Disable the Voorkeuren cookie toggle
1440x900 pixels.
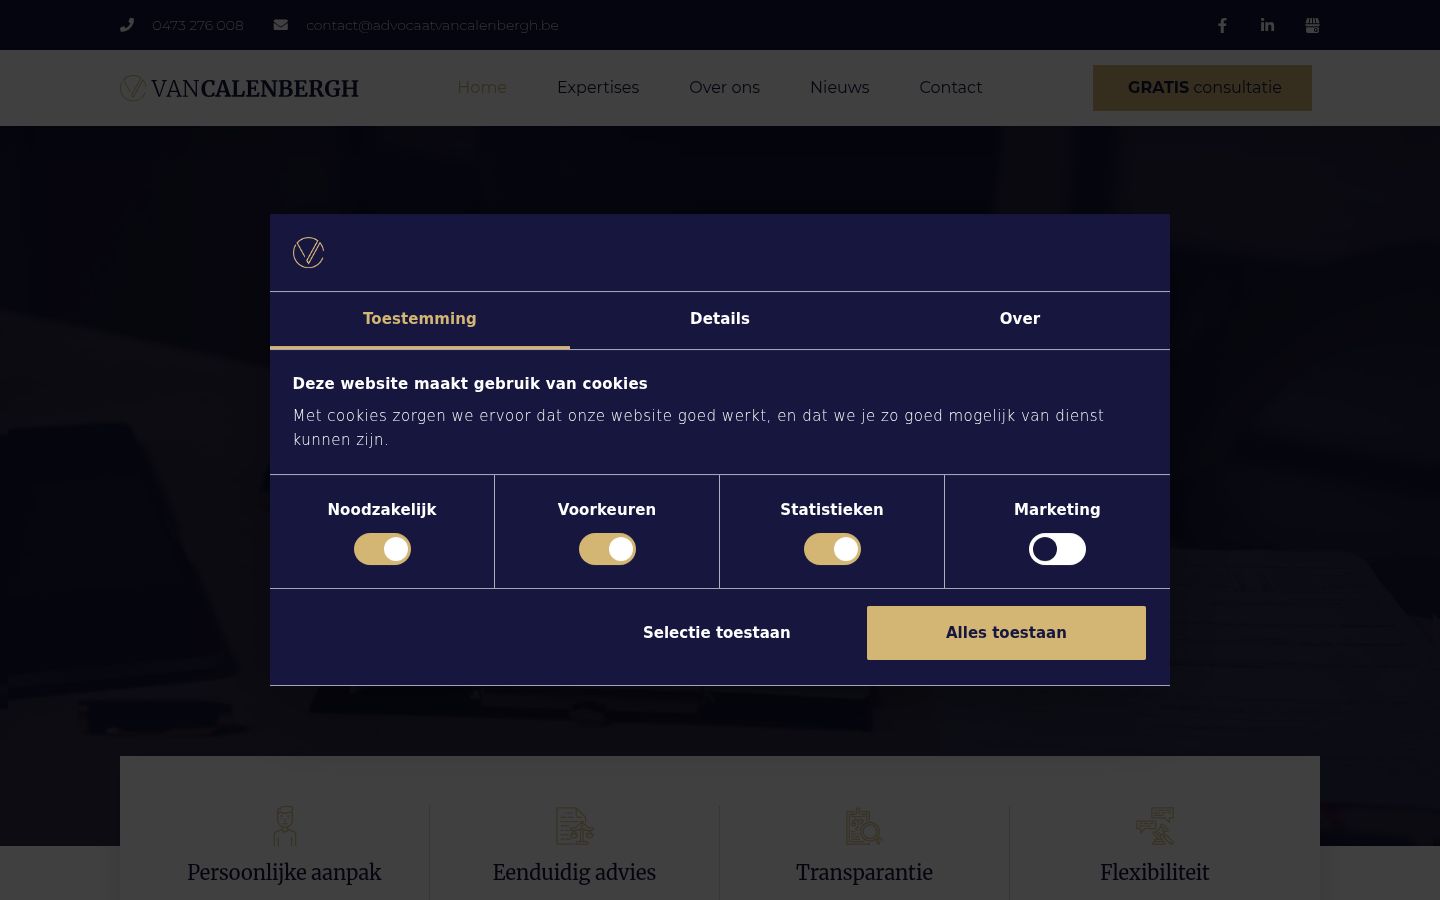click(x=607, y=549)
